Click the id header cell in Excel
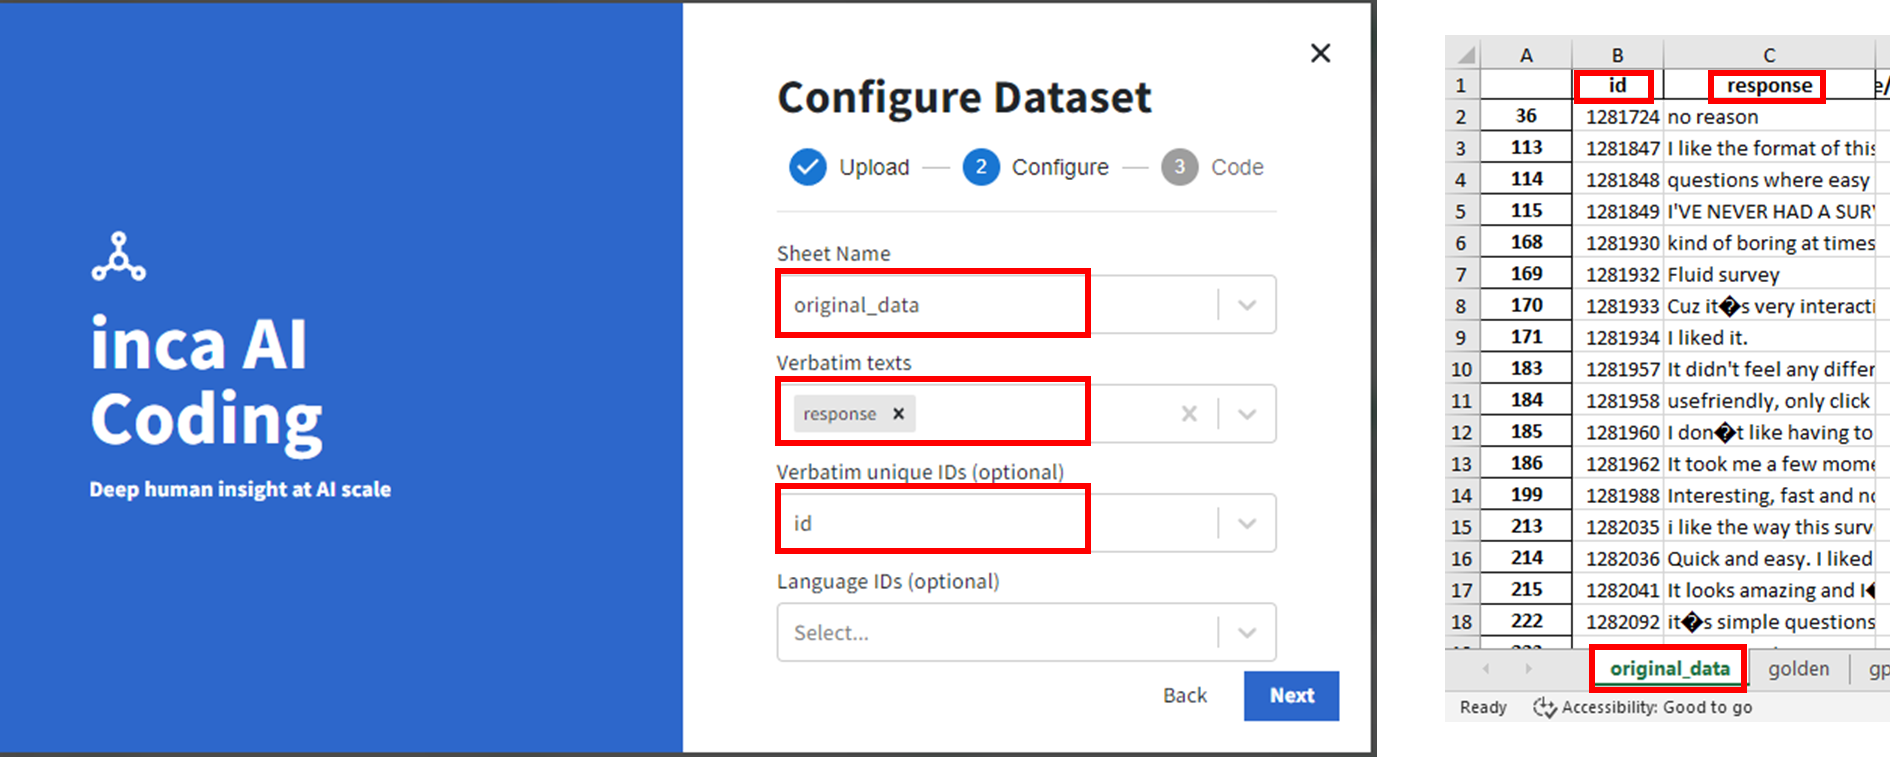Image resolution: width=1890 pixels, height=757 pixels. point(1617,86)
